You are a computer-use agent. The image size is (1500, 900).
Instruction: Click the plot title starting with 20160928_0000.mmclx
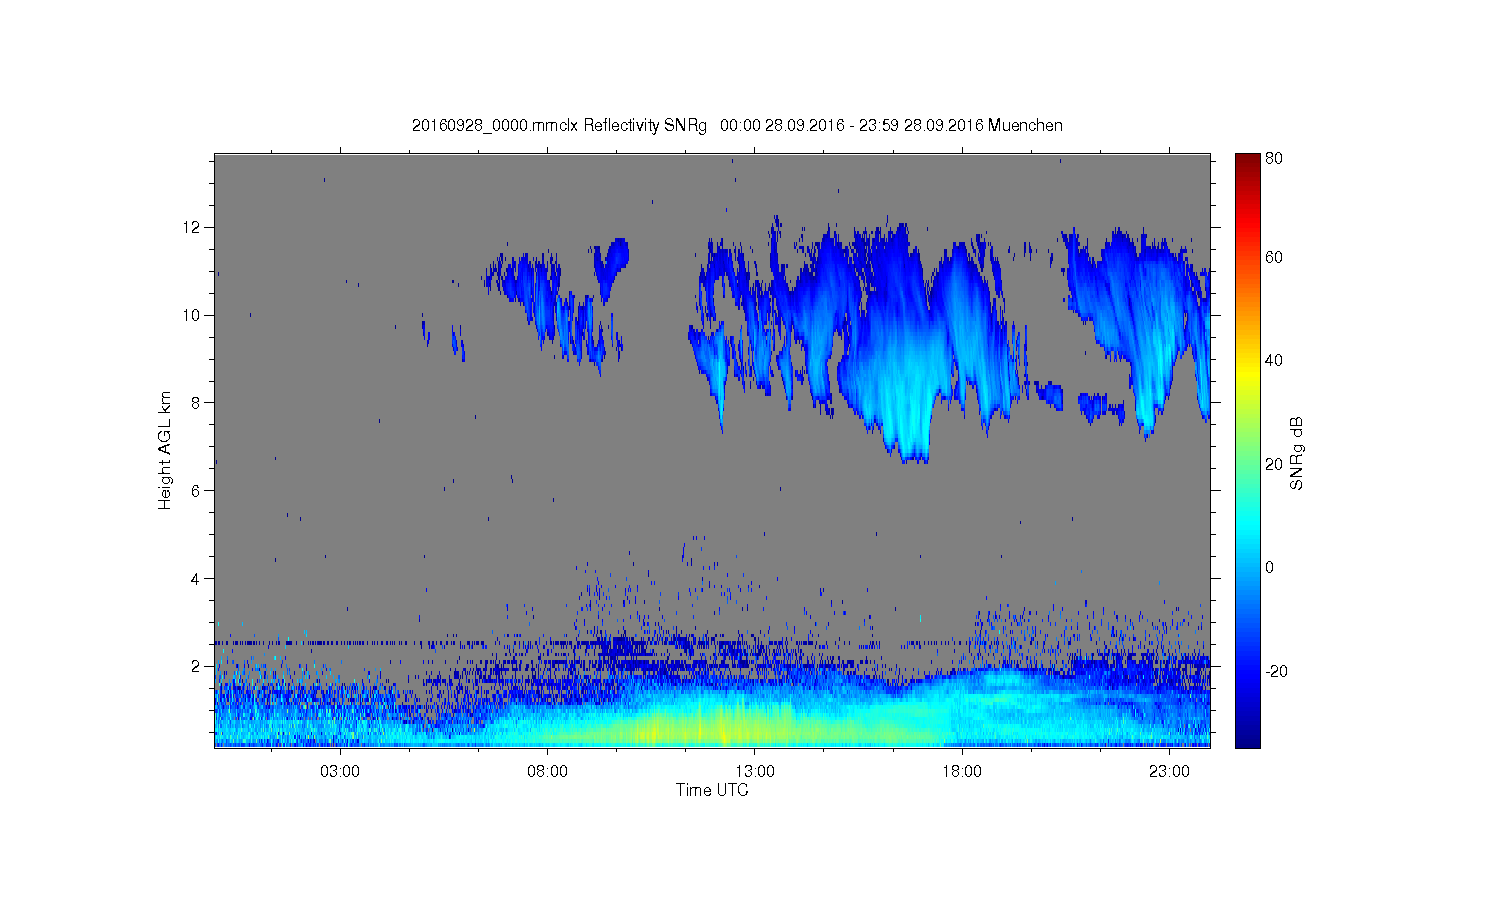coord(737,125)
